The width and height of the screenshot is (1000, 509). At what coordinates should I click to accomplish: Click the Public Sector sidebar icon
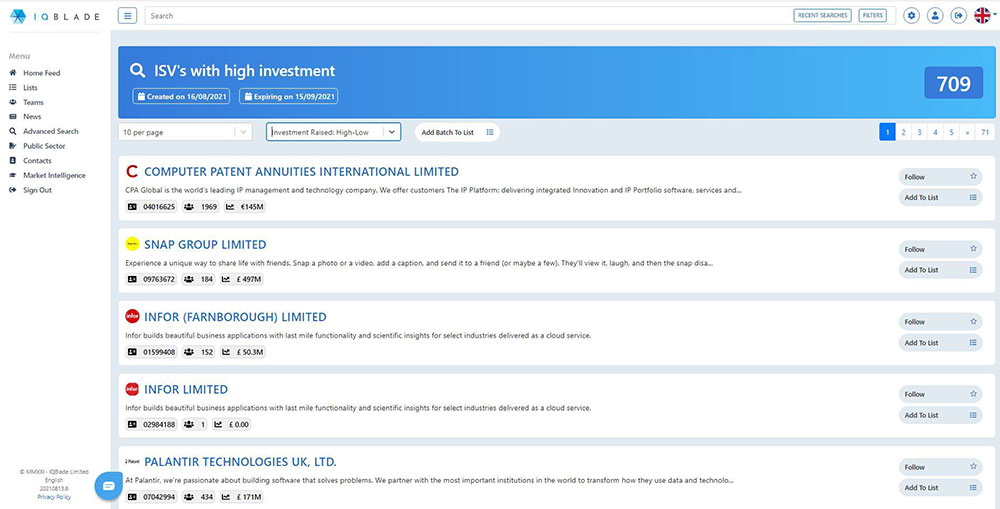(x=13, y=146)
